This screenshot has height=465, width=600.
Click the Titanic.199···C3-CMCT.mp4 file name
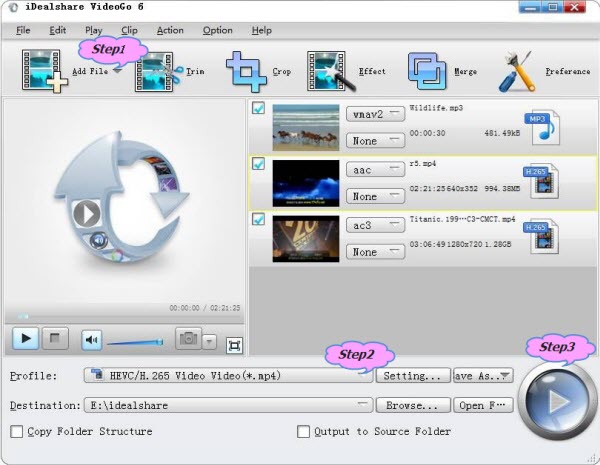(x=462, y=219)
